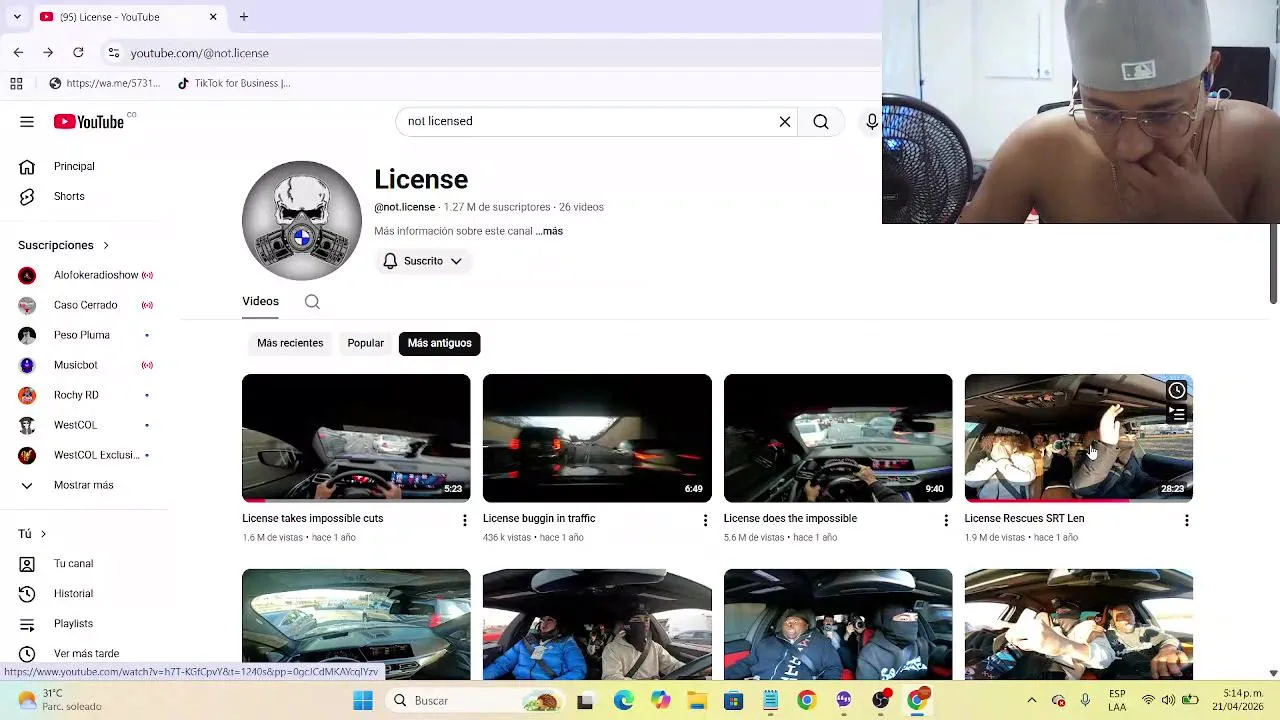Click the License channel avatar
Screen dimensions: 1280x720
click(x=302, y=221)
